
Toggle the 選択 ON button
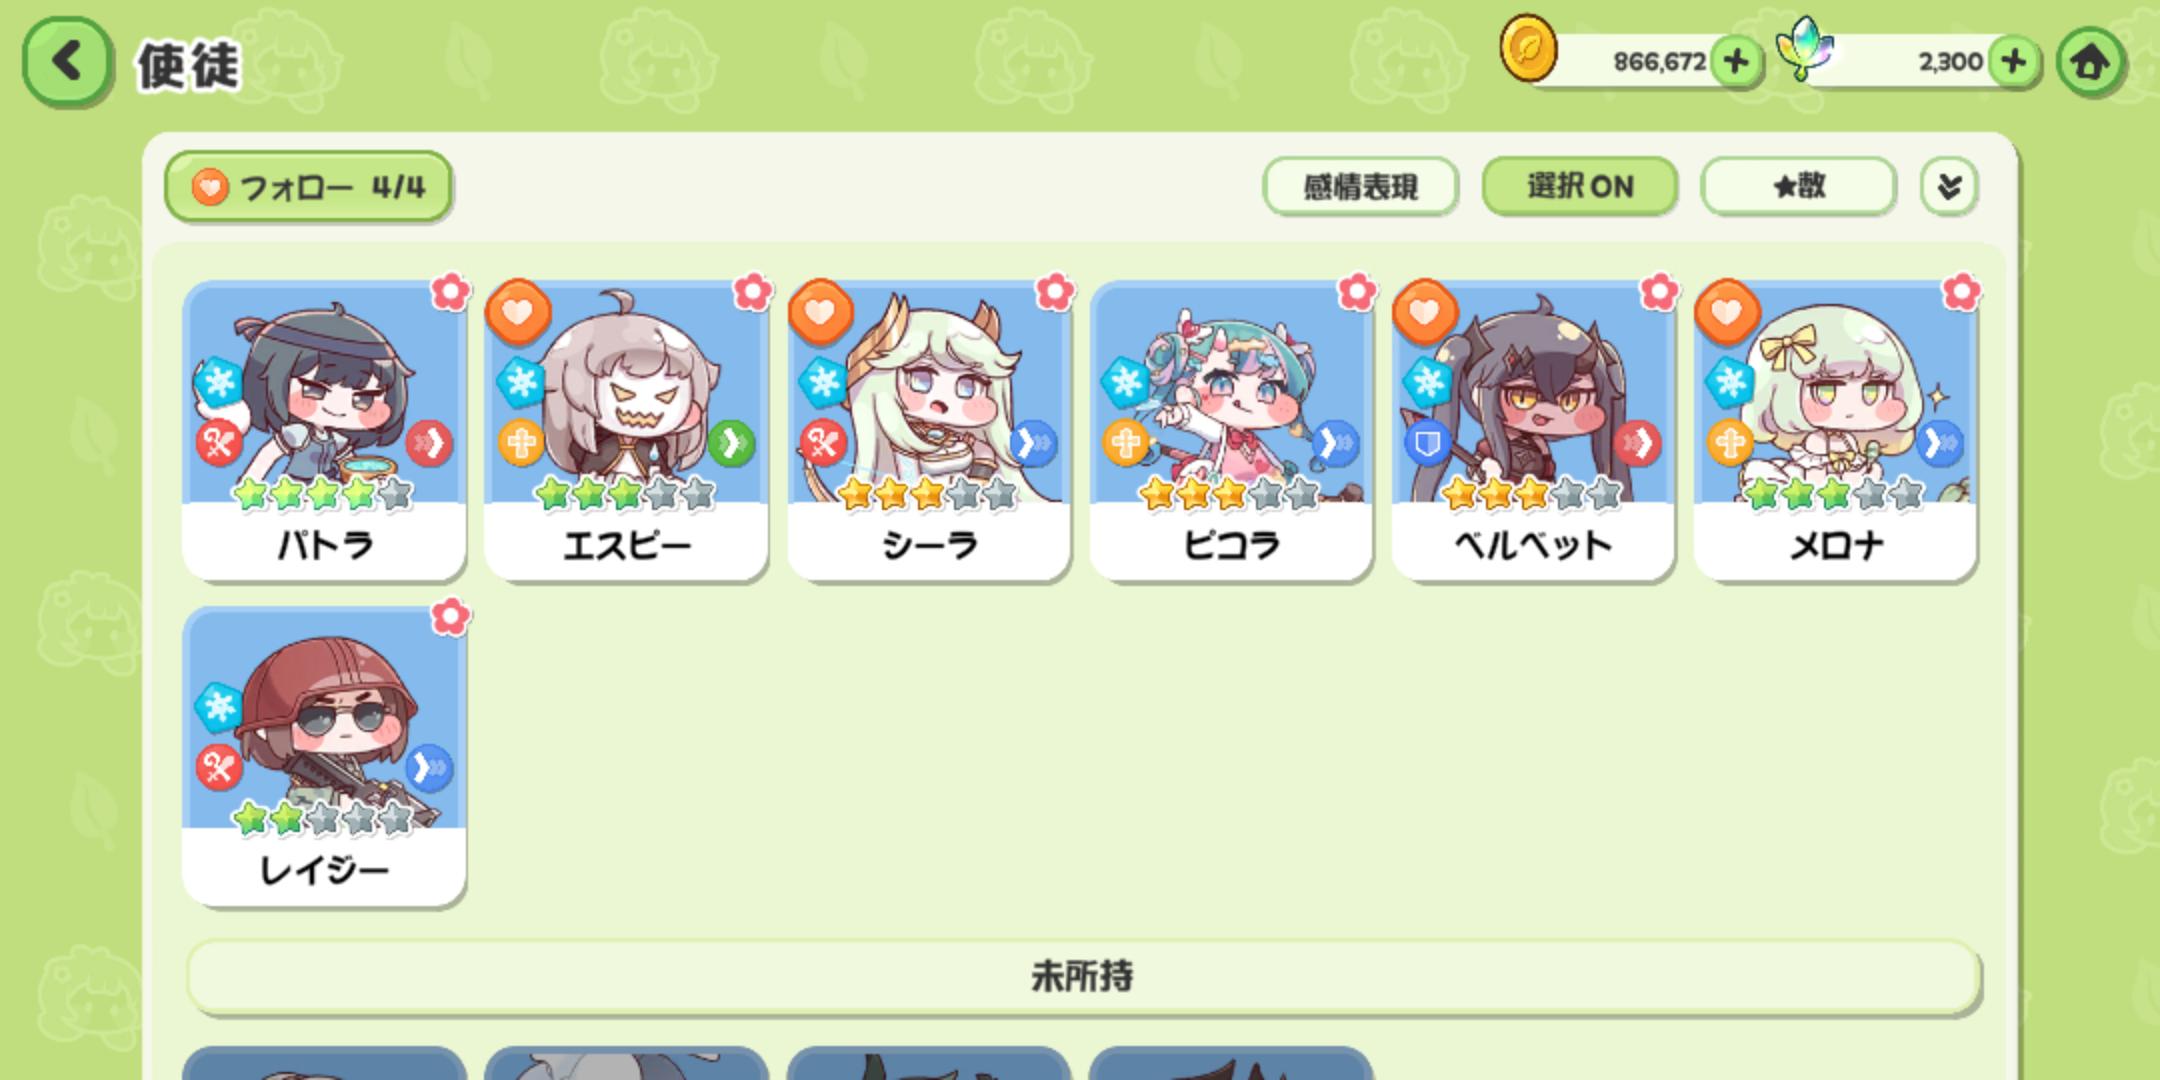[1579, 186]
